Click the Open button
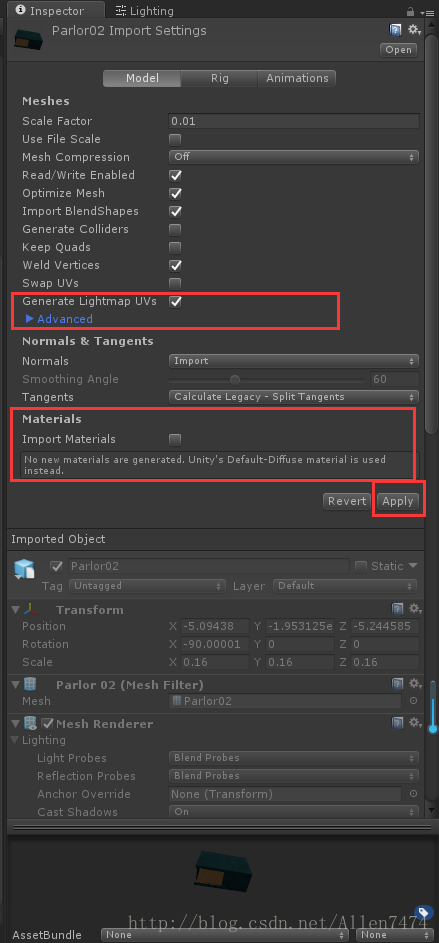This screenshot has width=439, height=943. click(x=398, y=50)
